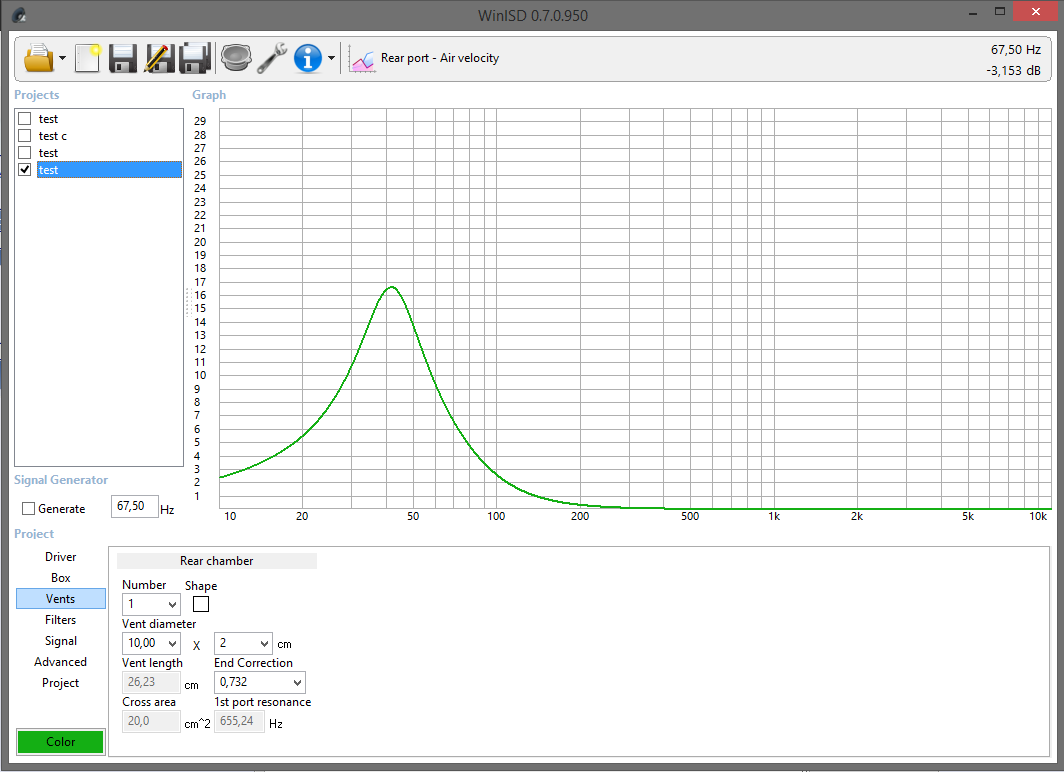
Task: Open project file with folder icon
Action: (38, 58)
